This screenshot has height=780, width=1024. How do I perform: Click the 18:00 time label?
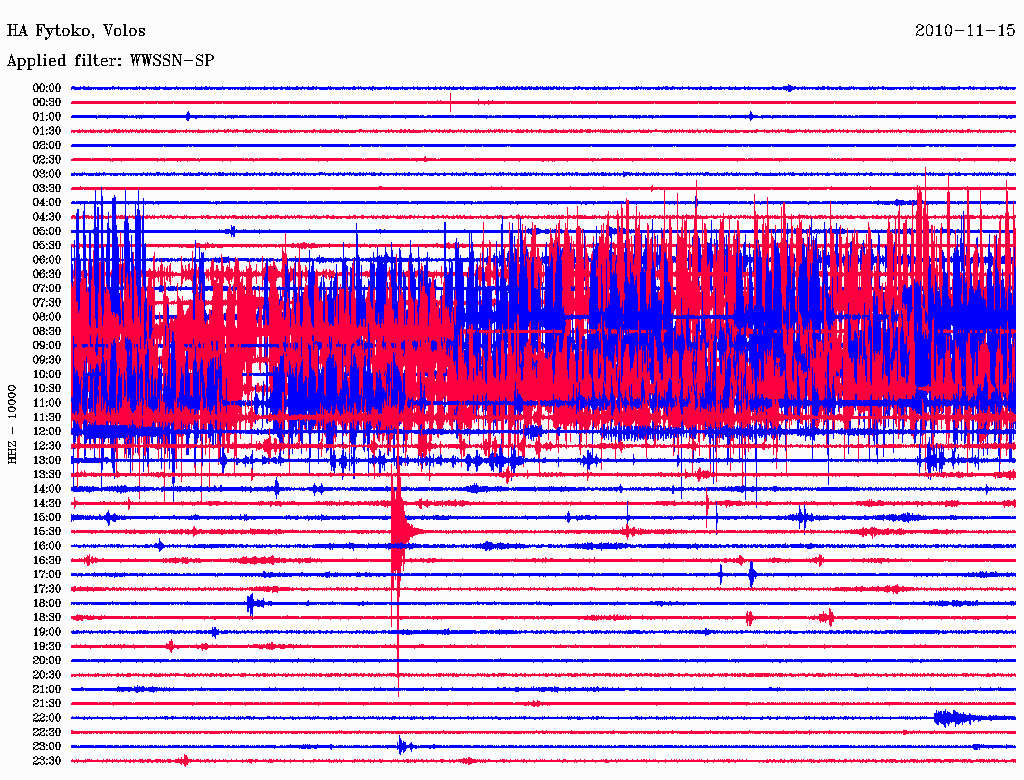tap(47, 604)
